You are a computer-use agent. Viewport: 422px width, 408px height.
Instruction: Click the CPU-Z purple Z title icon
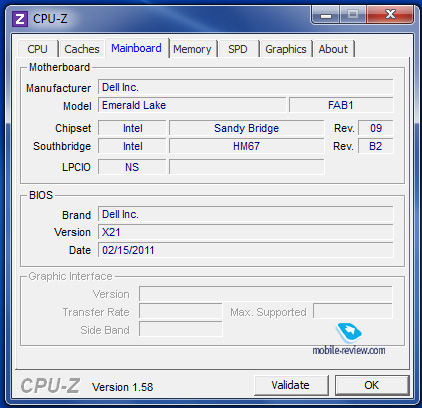(20, 19)
